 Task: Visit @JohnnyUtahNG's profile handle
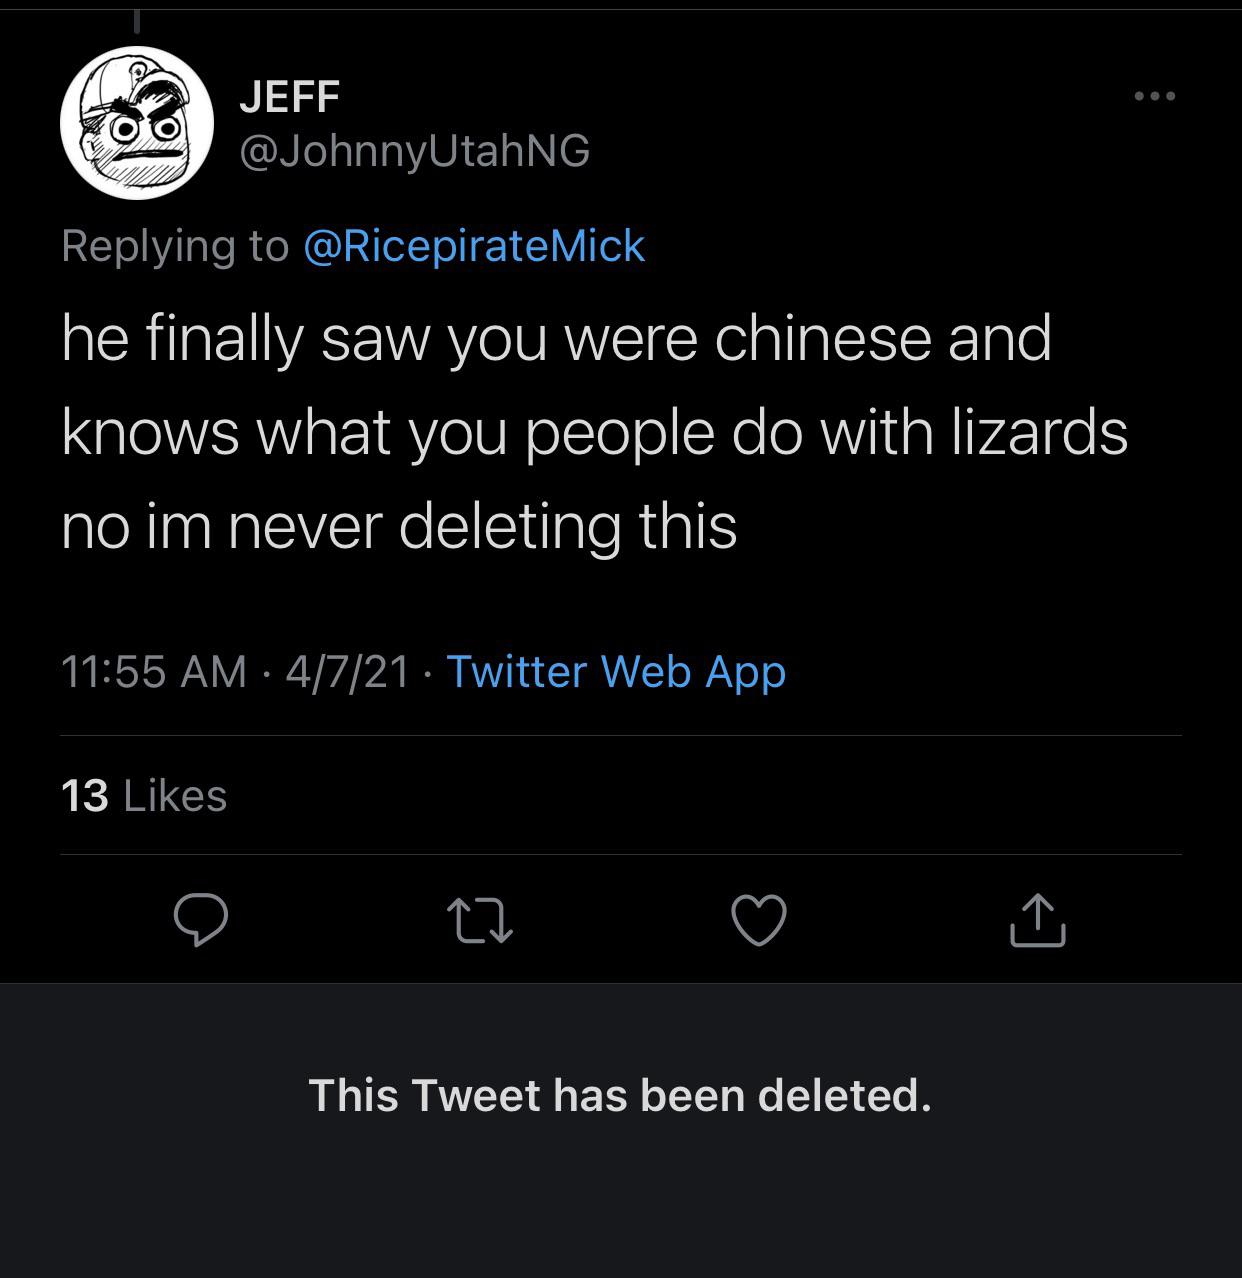[x=413, y=152]
